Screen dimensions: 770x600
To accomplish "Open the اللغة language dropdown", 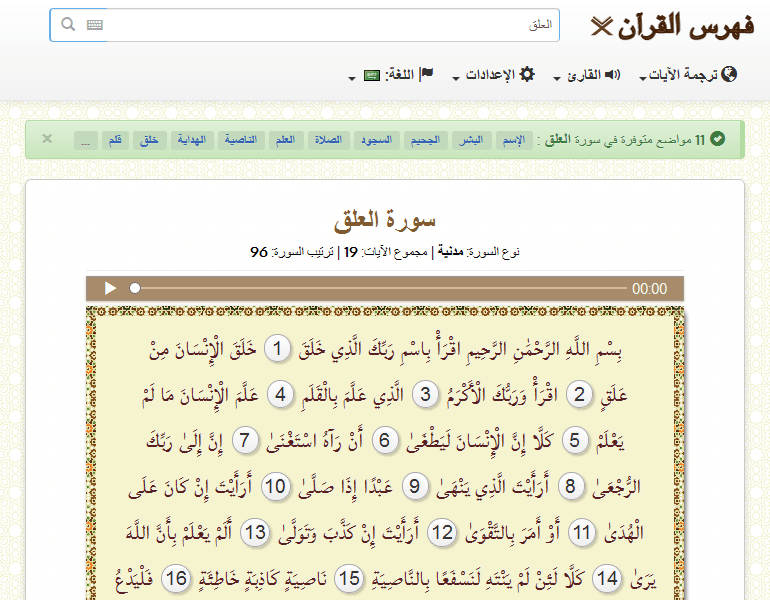I will coord(391,75).
